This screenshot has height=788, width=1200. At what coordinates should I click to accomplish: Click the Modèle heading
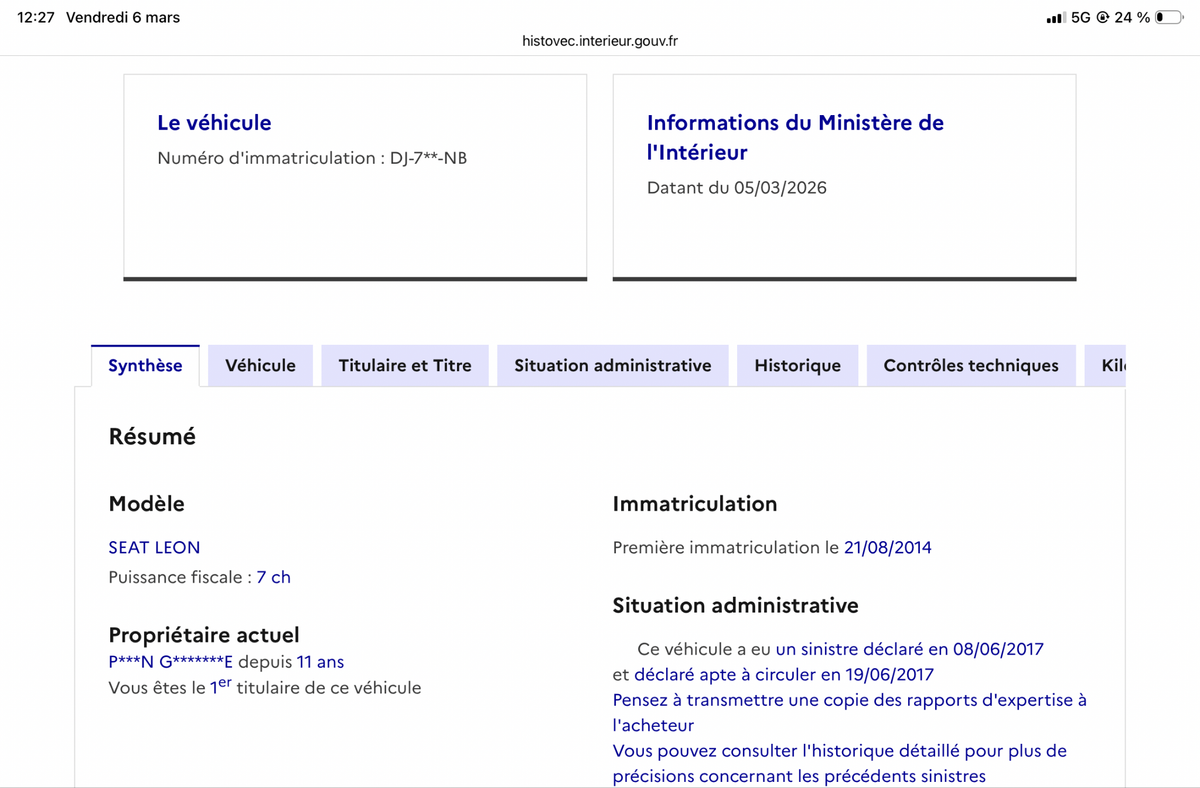146,504
